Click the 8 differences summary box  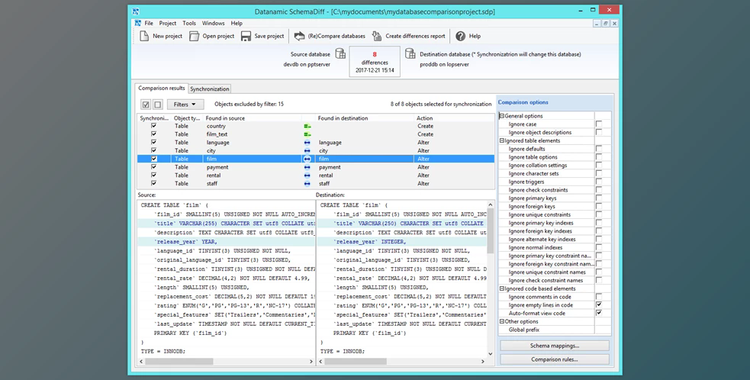click(x=375, y=61)
